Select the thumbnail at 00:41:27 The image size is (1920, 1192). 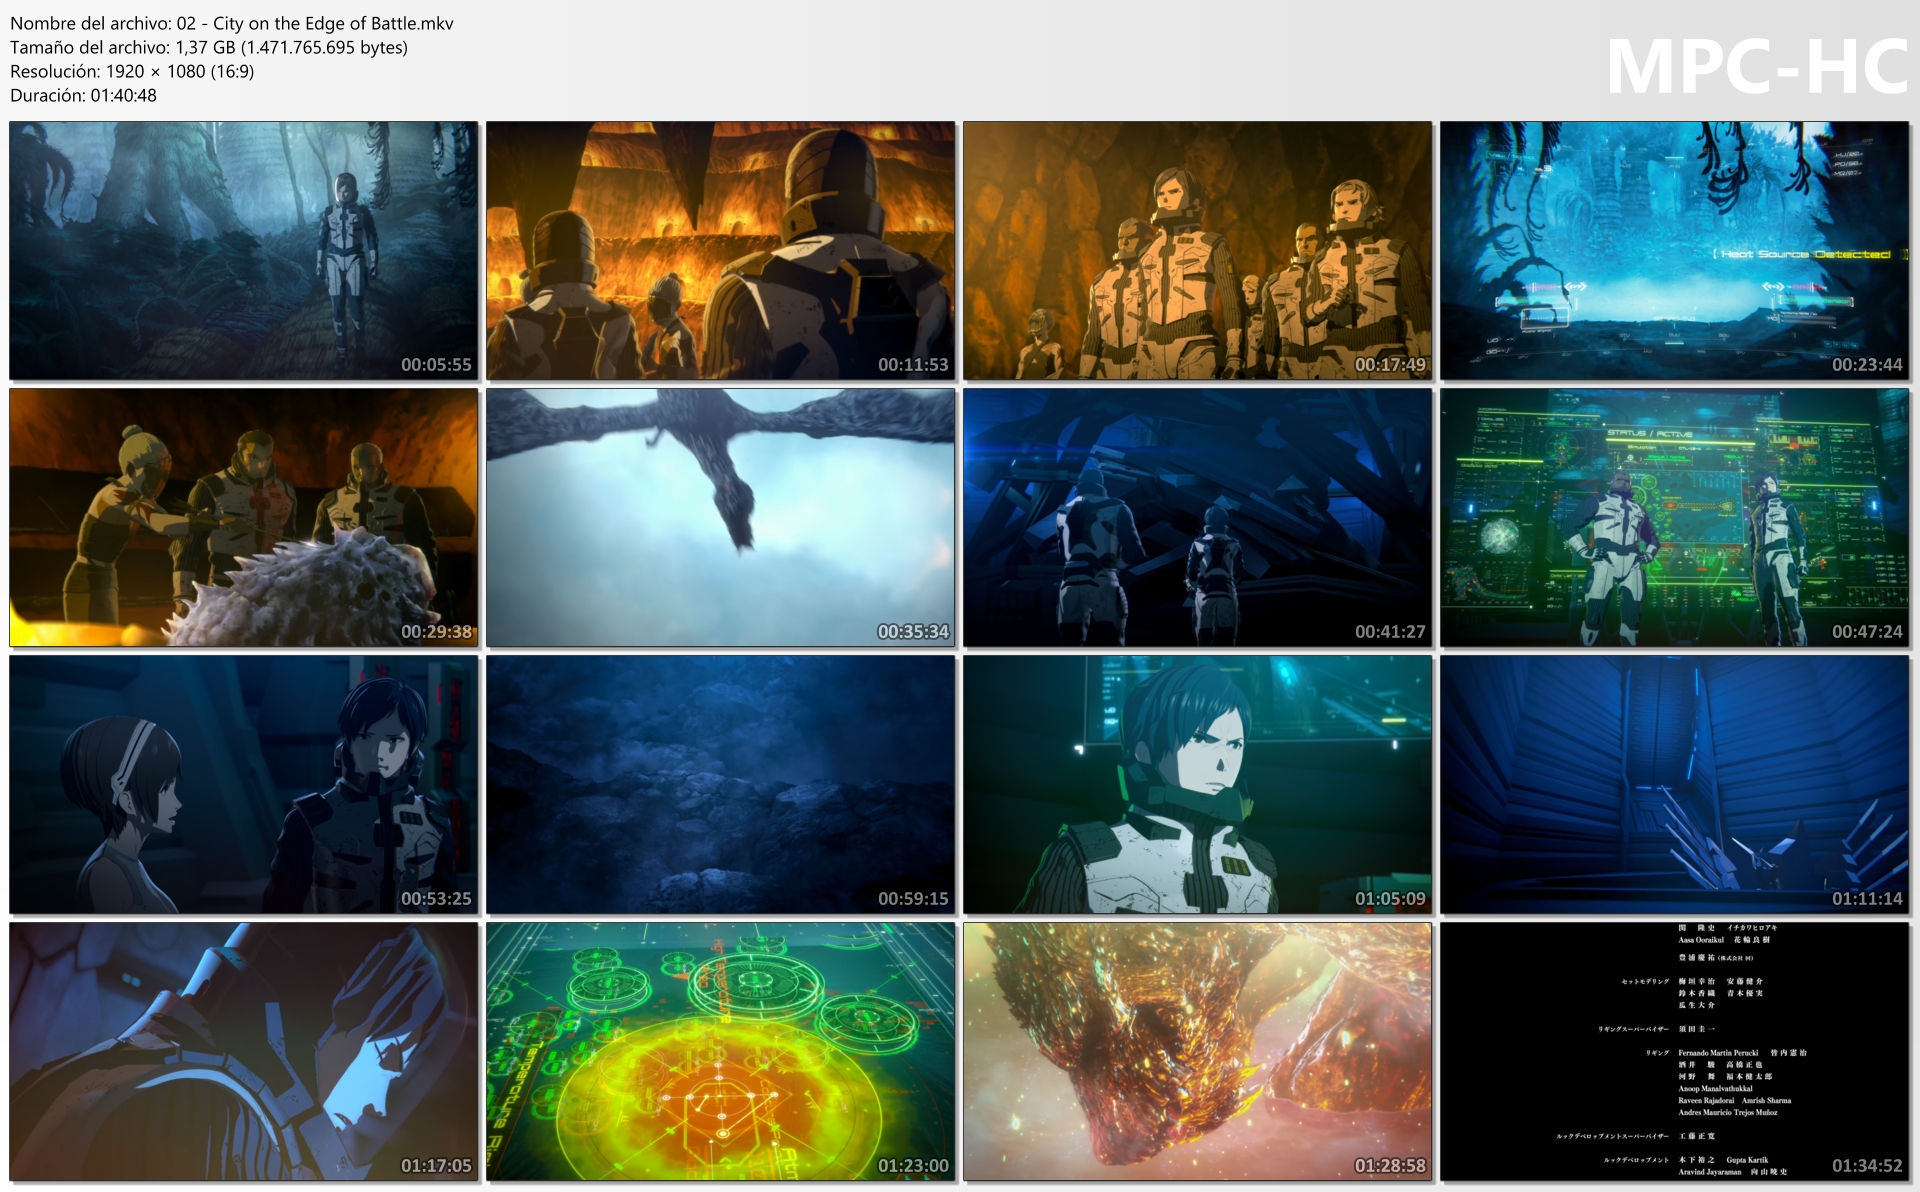[x=1198, y=518]
